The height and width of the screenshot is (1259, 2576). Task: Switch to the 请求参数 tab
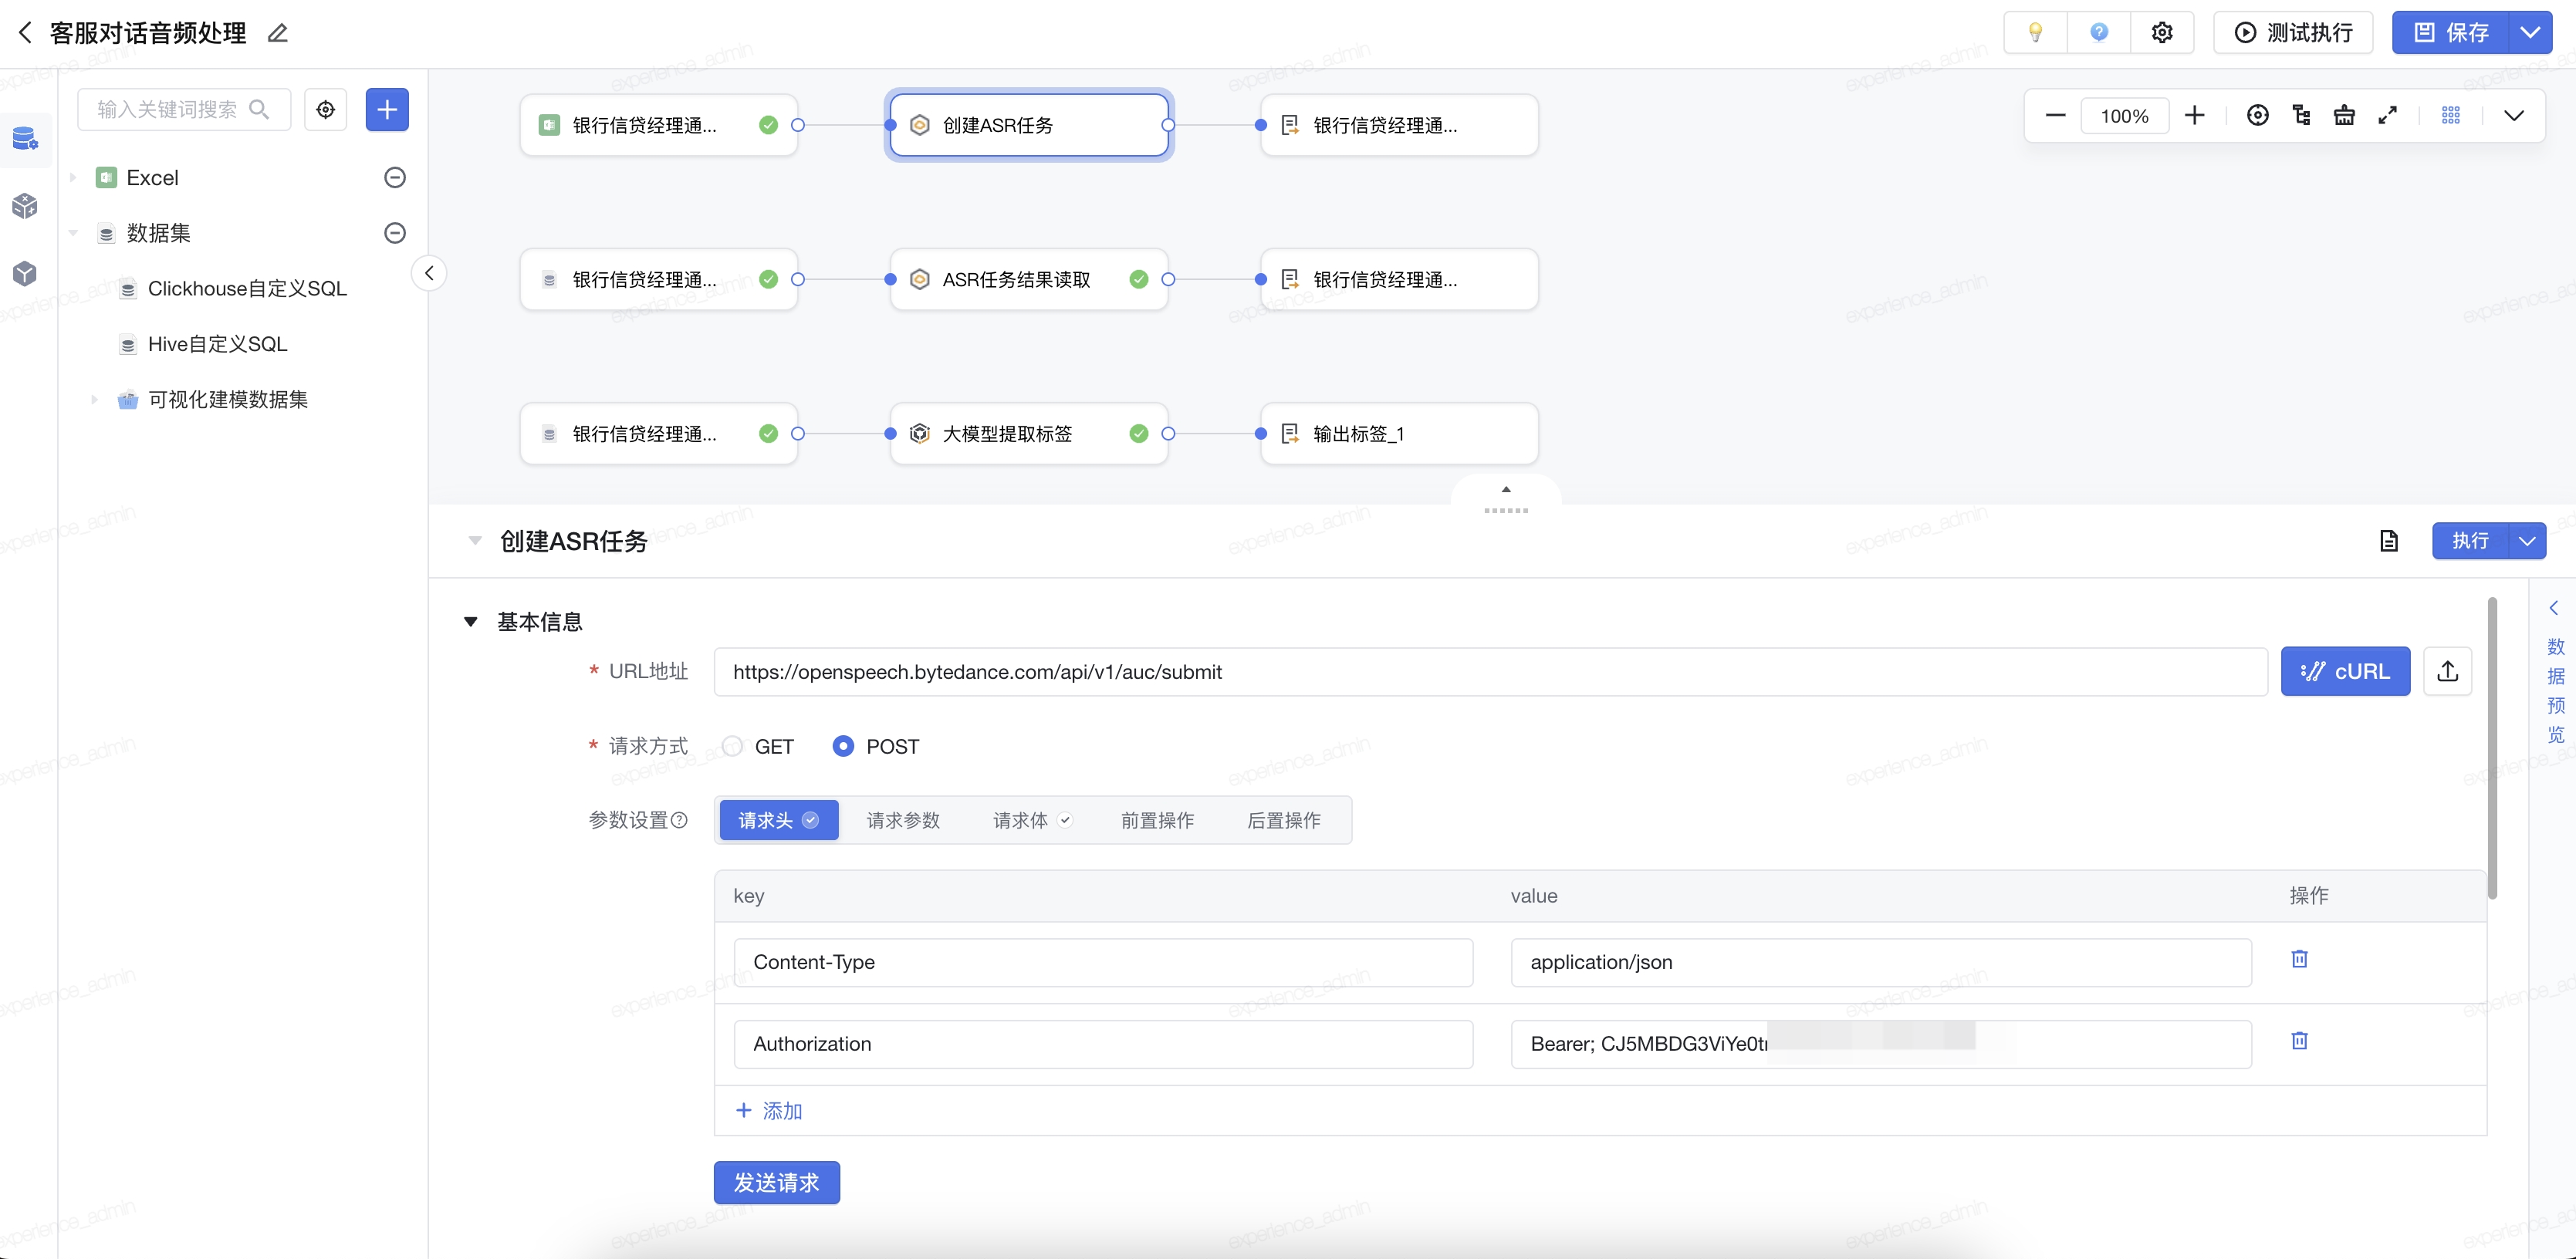click(x=902, y=820)
